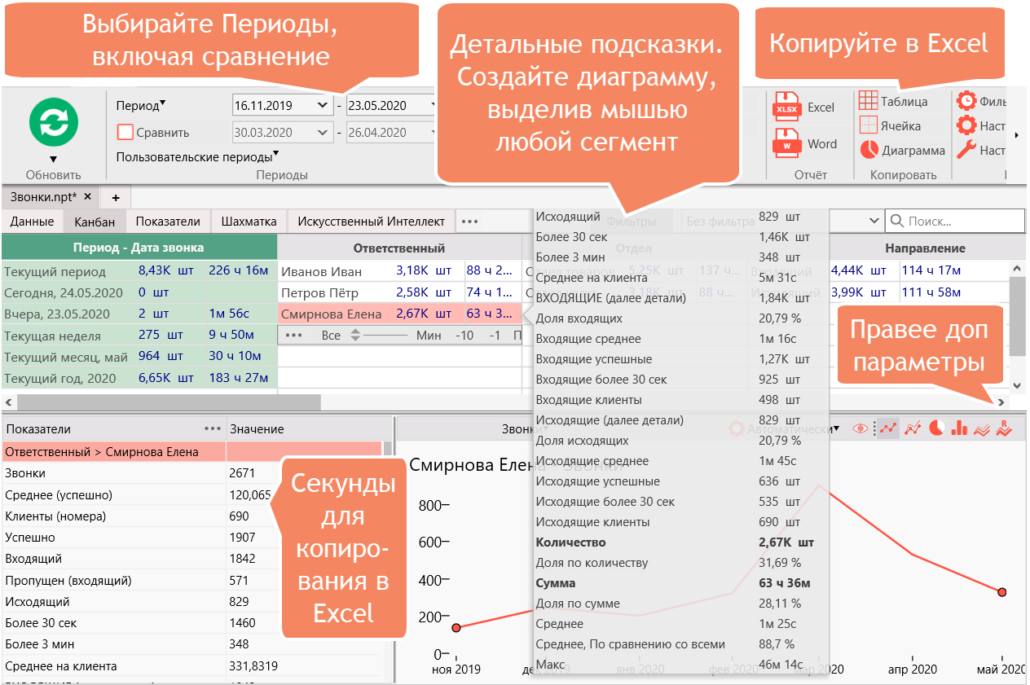Screen dimensions: 1030x685
Task: Click the vertical scrollbar beside Направление
Action: (x=1017, y=317)
